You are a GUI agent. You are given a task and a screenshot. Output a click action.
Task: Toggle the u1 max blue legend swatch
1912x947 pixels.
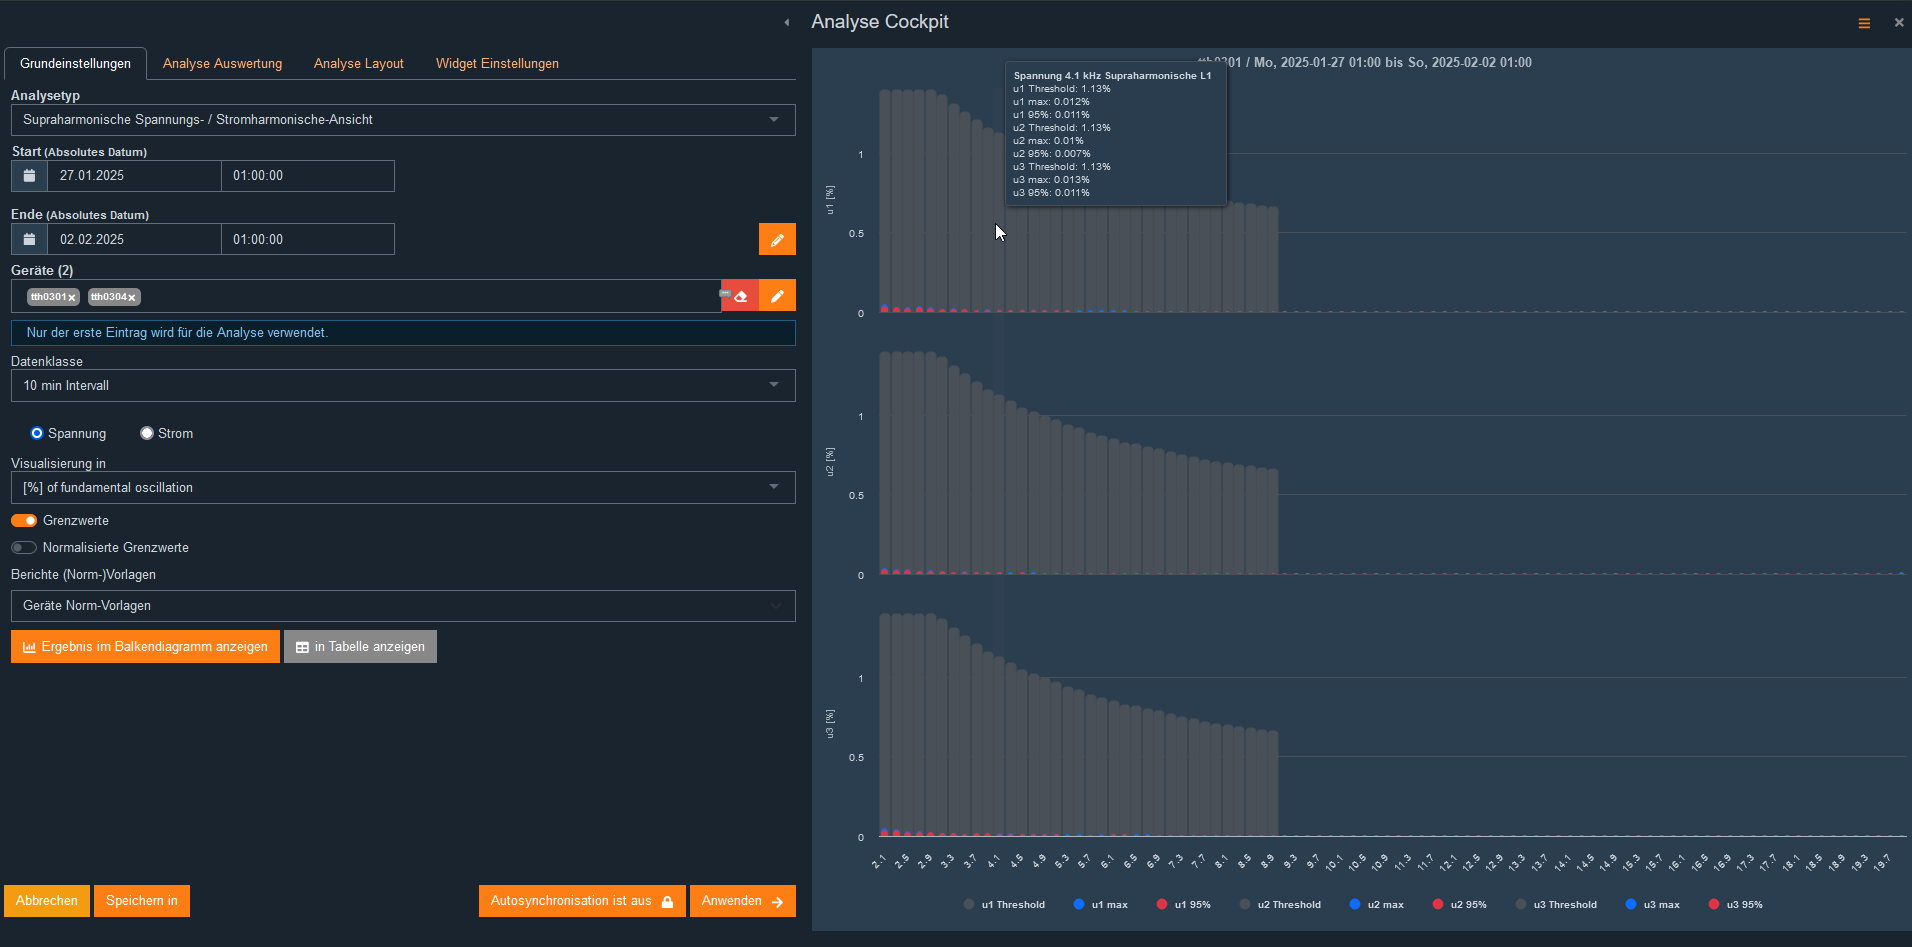pos(1079,904)
